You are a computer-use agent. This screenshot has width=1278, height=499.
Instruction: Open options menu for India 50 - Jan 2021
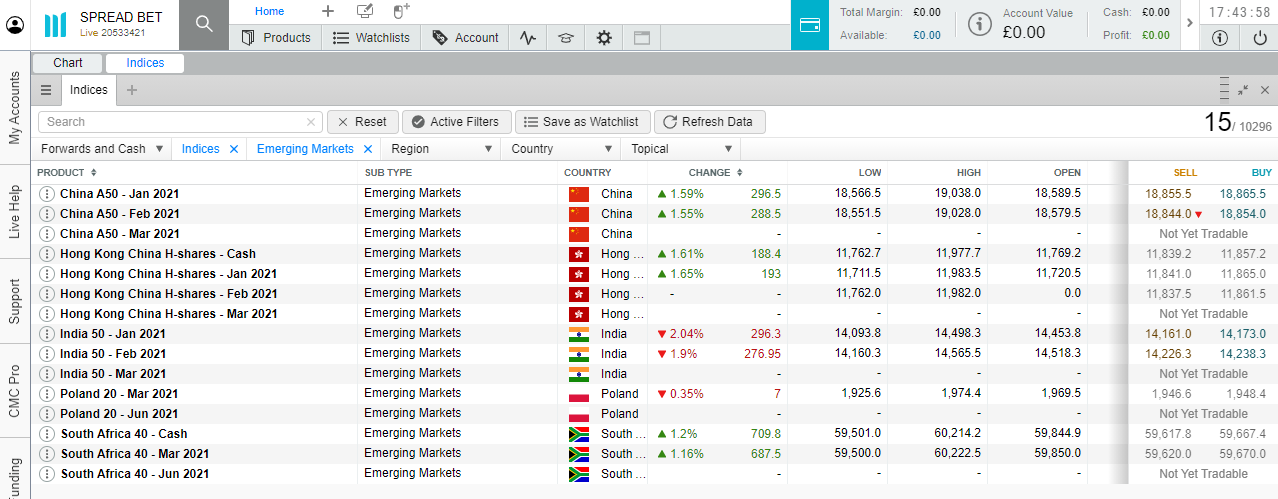pos(46,334)
